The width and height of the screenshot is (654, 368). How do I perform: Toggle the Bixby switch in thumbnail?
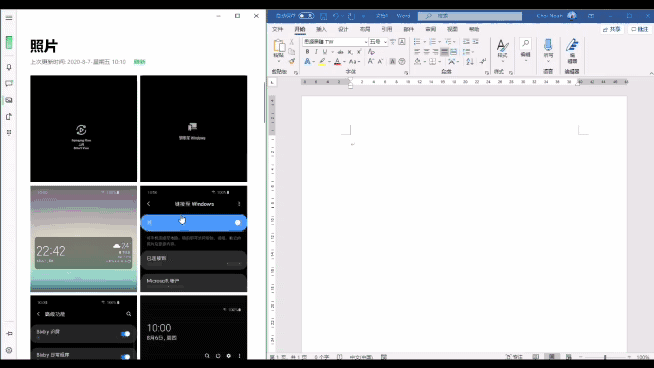point(125,334)
